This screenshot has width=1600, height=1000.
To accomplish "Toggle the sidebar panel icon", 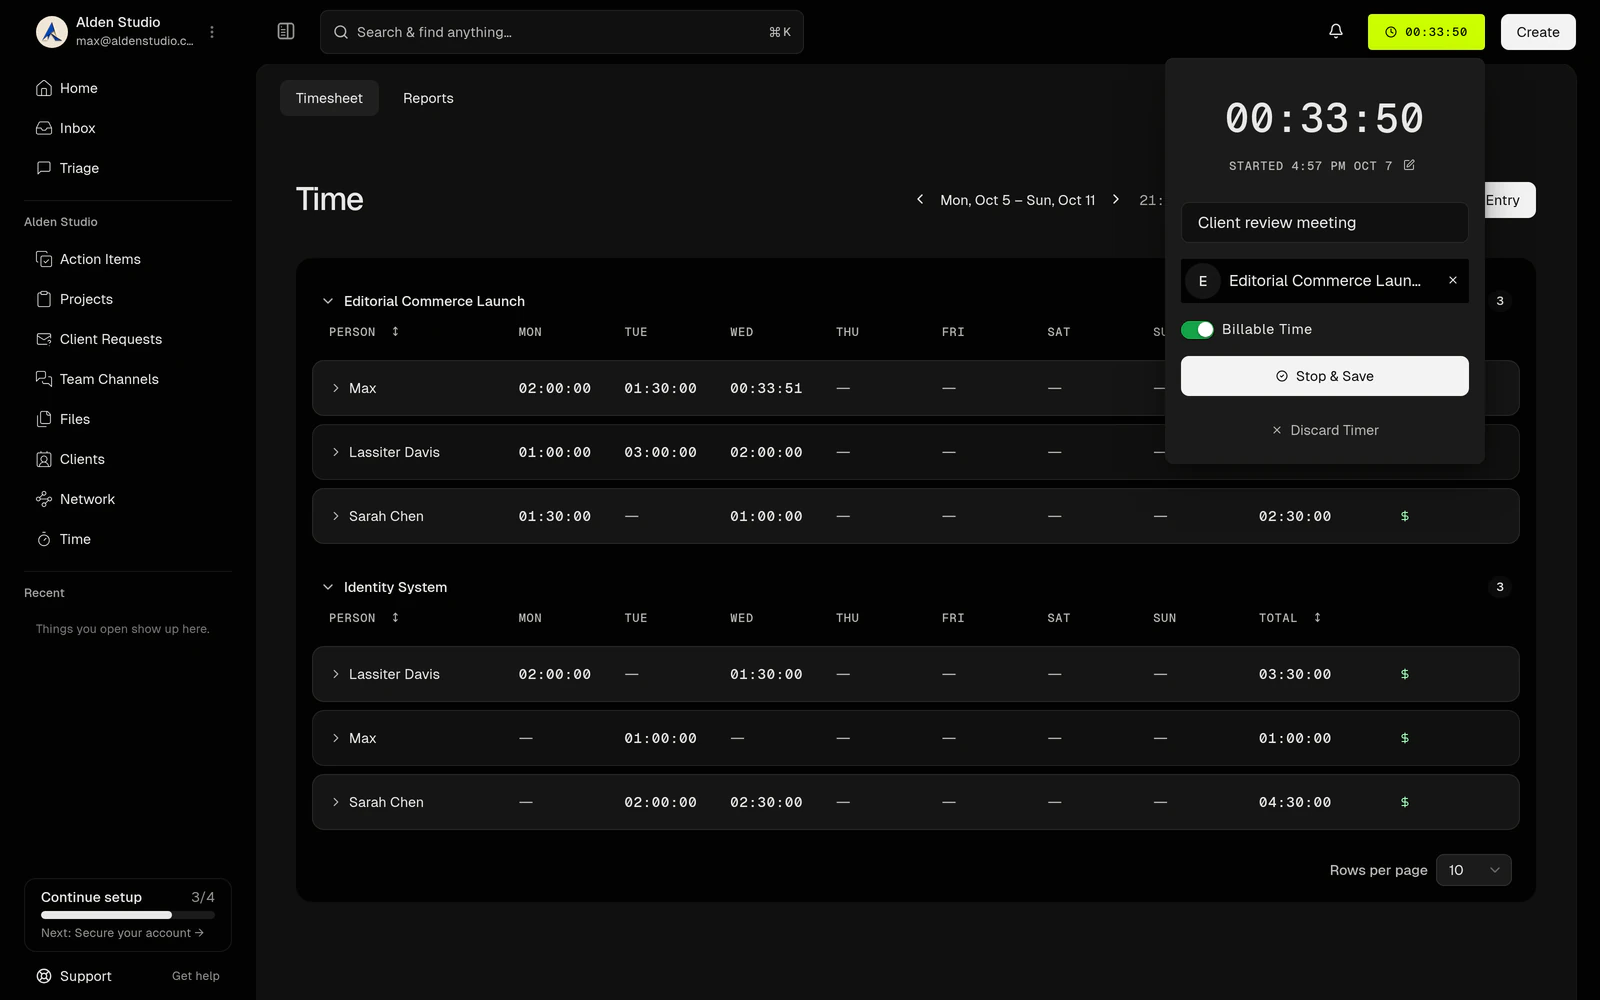I will [286, 32].
